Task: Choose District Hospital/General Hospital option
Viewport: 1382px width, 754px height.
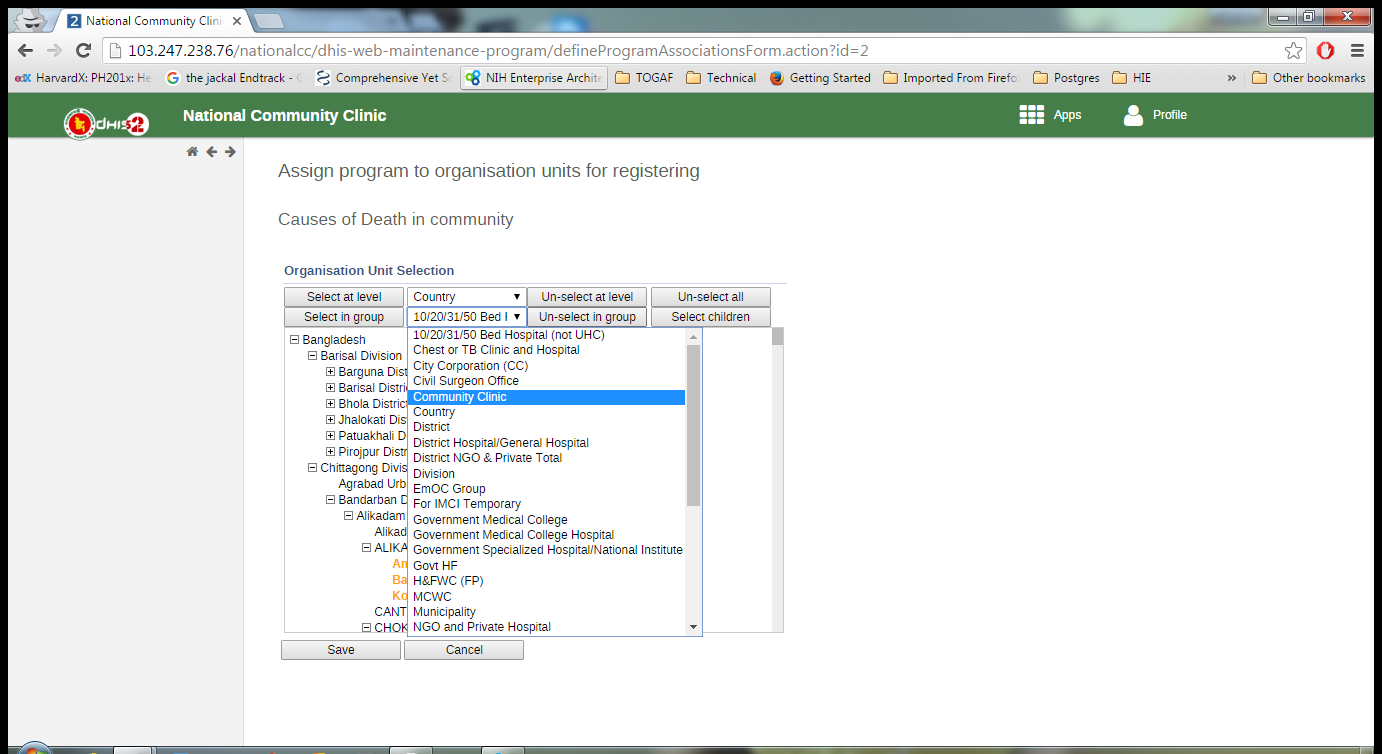Action: point(500,443)
